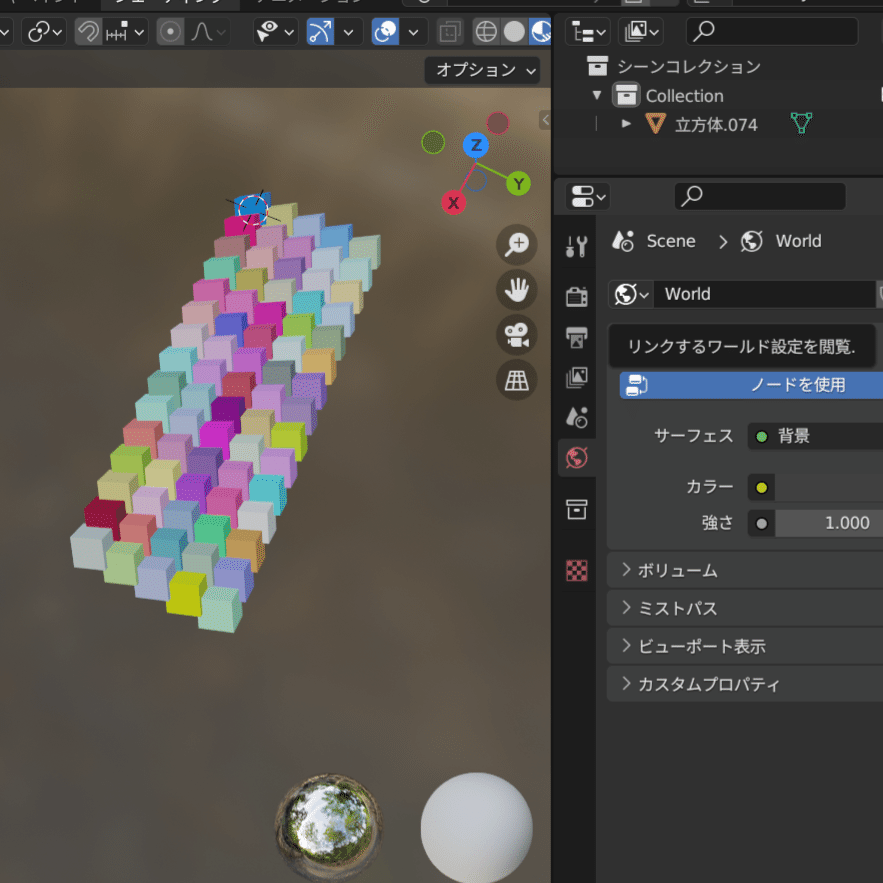Toggle snapping with the magnet icon
This screenshot has height=883, width=883.
coord(87,31)
